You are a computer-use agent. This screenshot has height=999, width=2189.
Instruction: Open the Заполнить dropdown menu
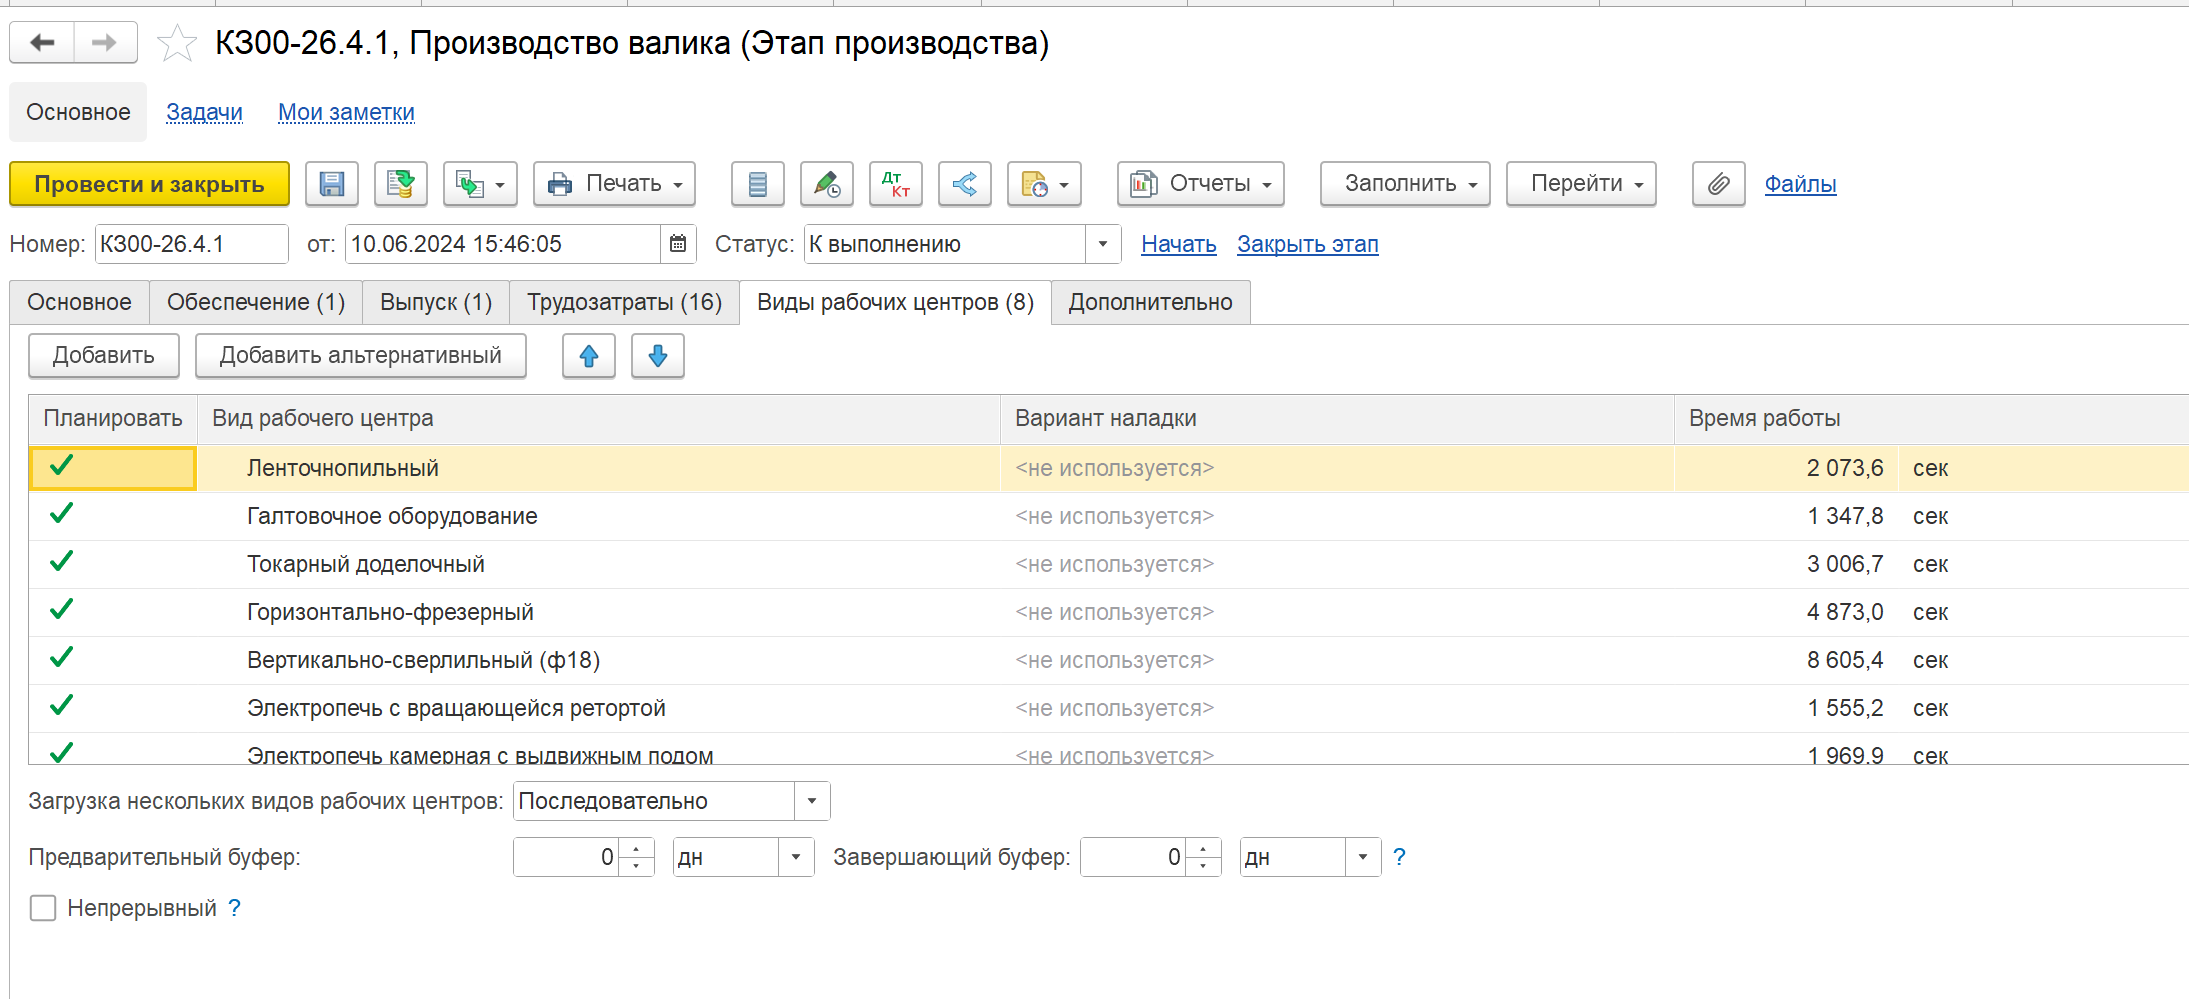(x=1405, y=184)
